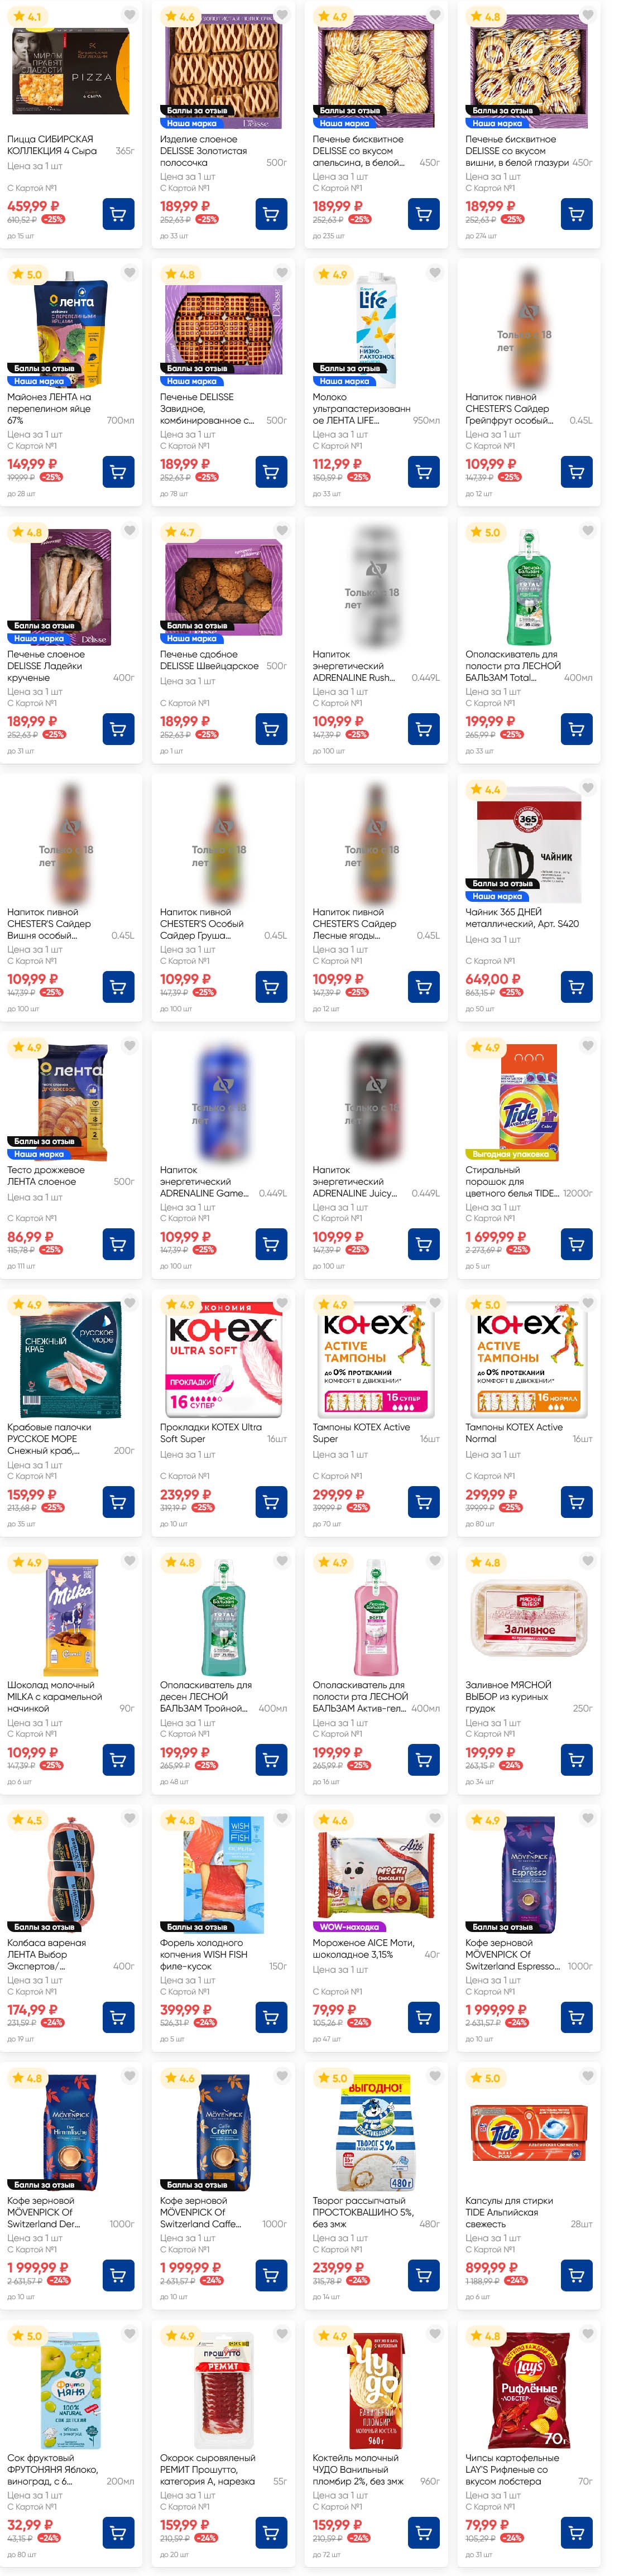Add Творог ПРОСТОКВАШИНО to cart
This screenshot has width=624, height=2576.
[x=424, y=2275]
